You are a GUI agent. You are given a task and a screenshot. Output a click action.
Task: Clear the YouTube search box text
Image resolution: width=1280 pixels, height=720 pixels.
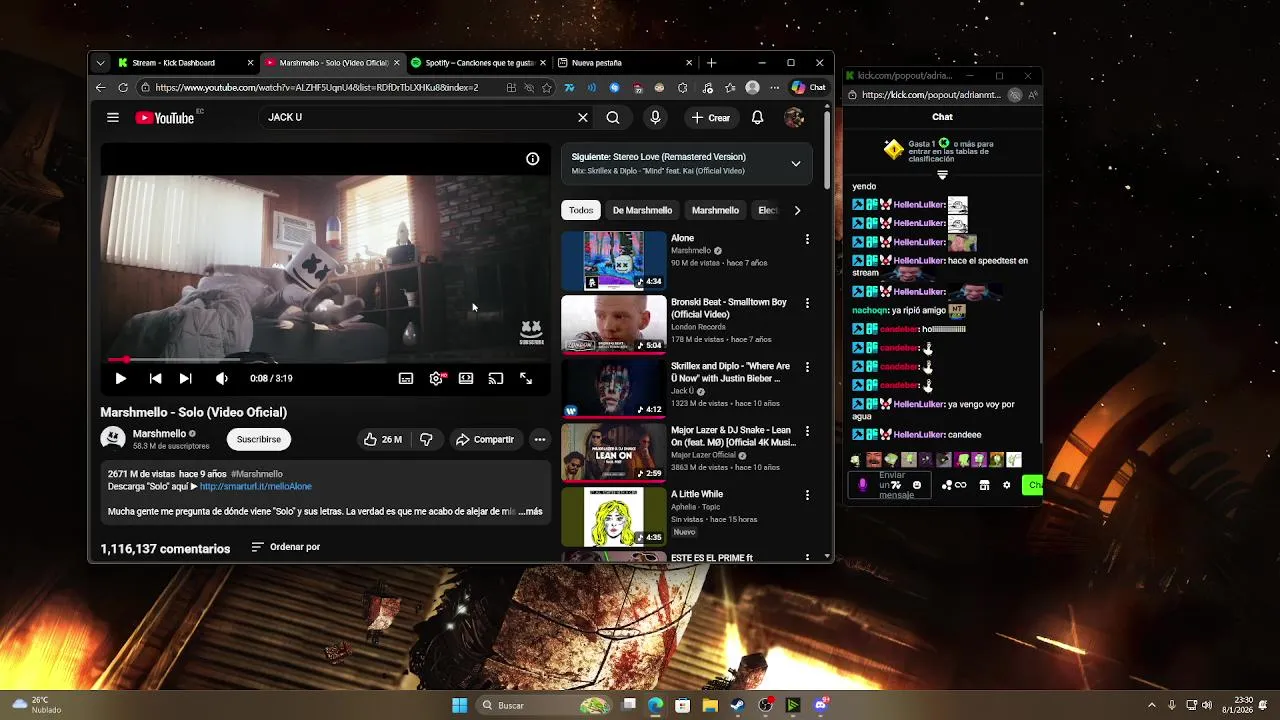coord(583,118)
